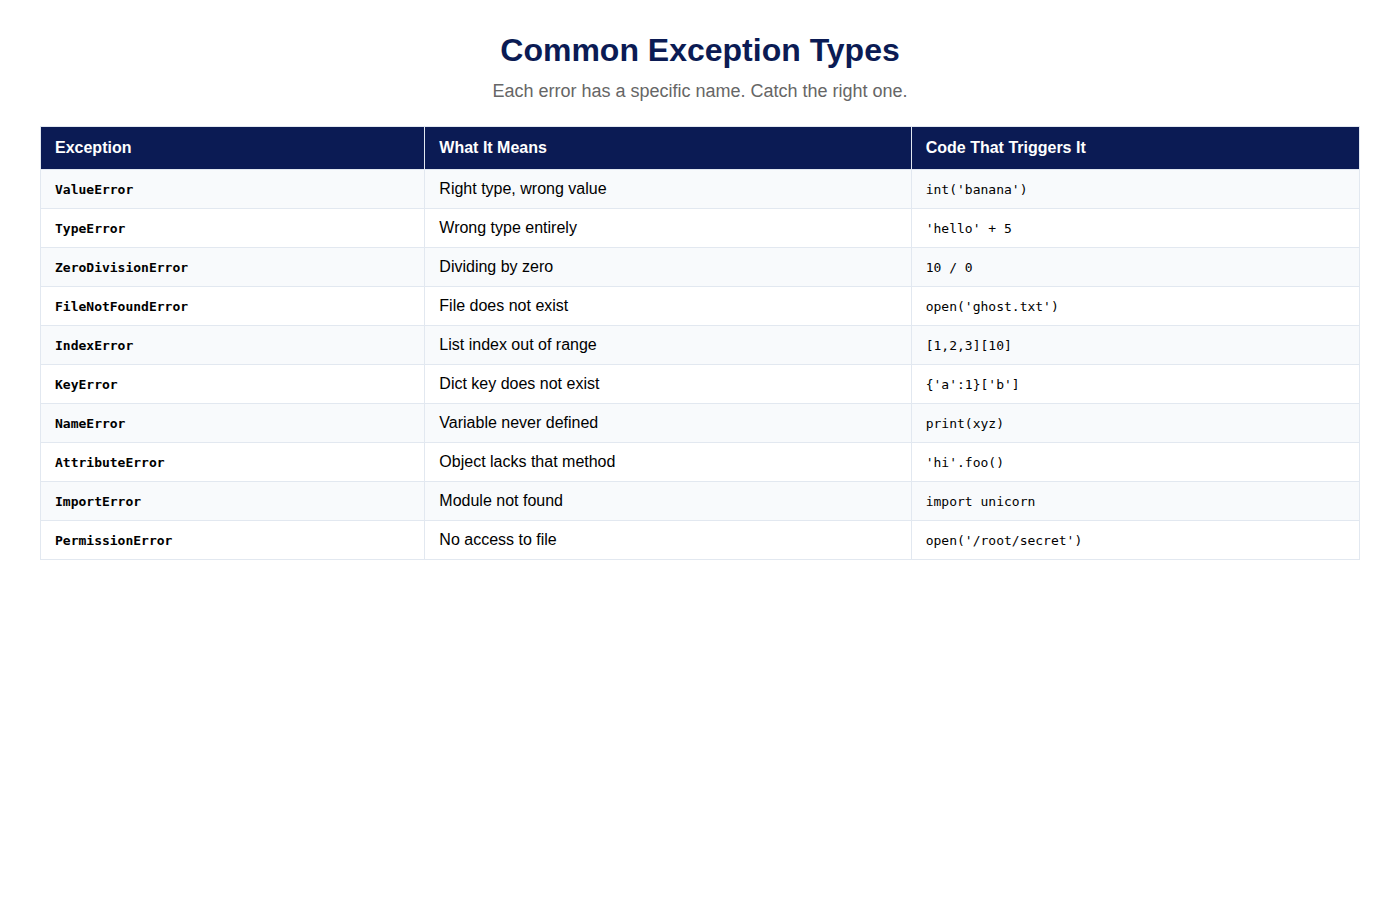
Task: Click the ImportError row label
Action: pyautogui.click(x=98, y=502)
